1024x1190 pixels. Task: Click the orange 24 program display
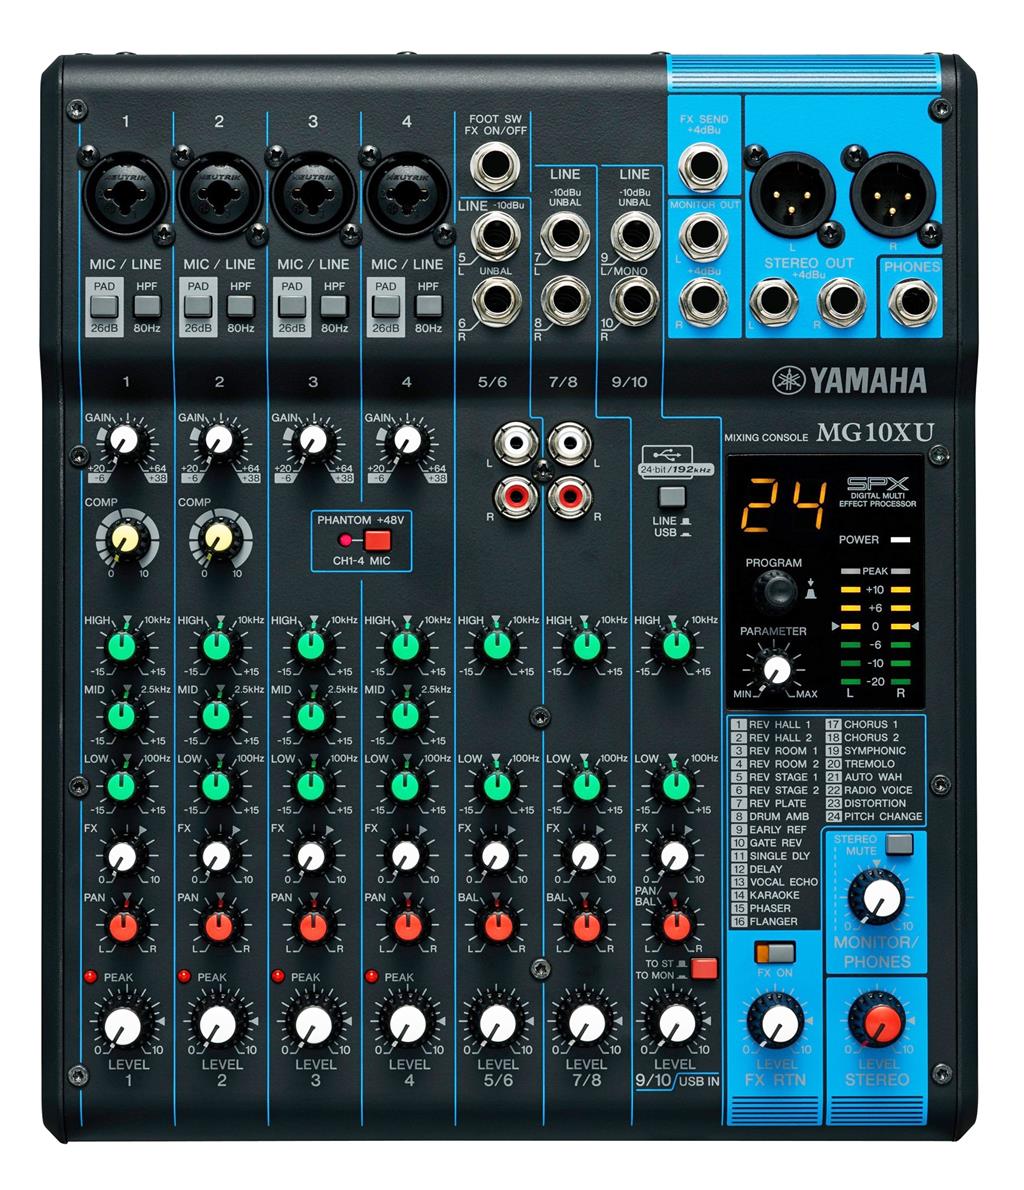[783, 504]
